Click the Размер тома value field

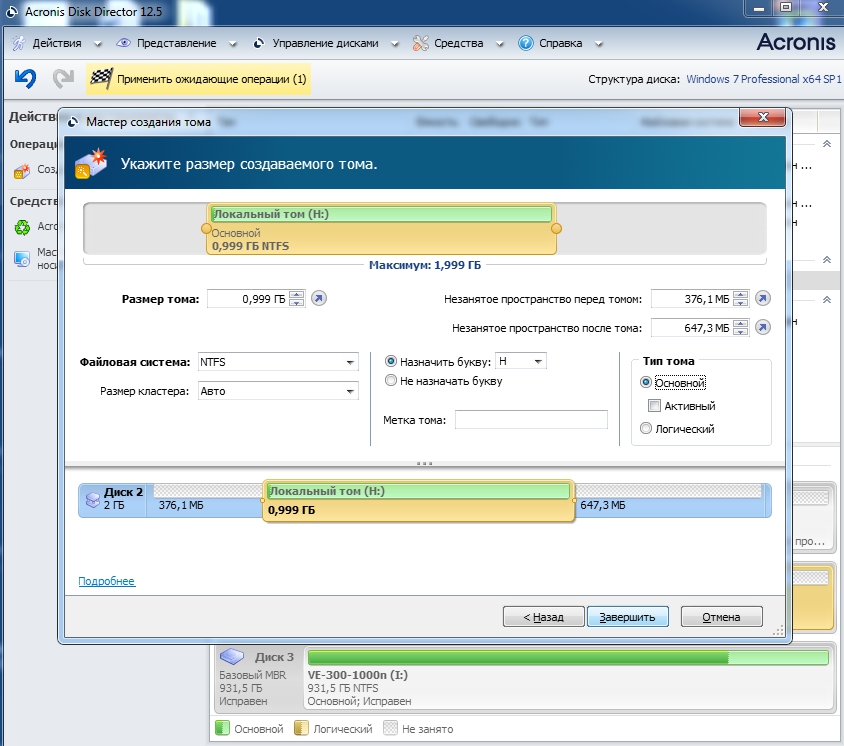247,299
